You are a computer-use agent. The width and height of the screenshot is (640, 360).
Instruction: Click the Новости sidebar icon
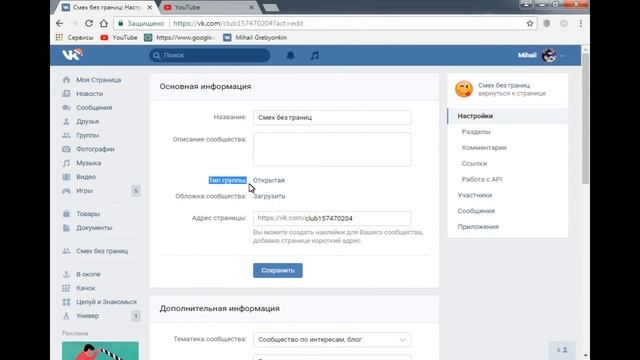point(66,93)
